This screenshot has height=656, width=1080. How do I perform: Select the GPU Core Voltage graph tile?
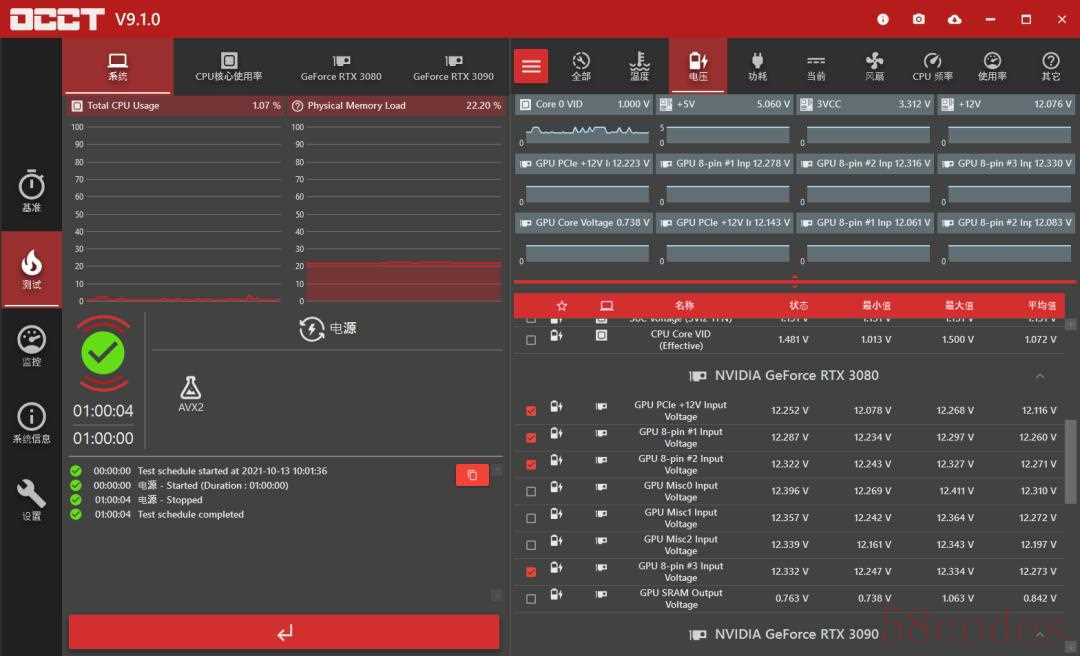point(583,240)
